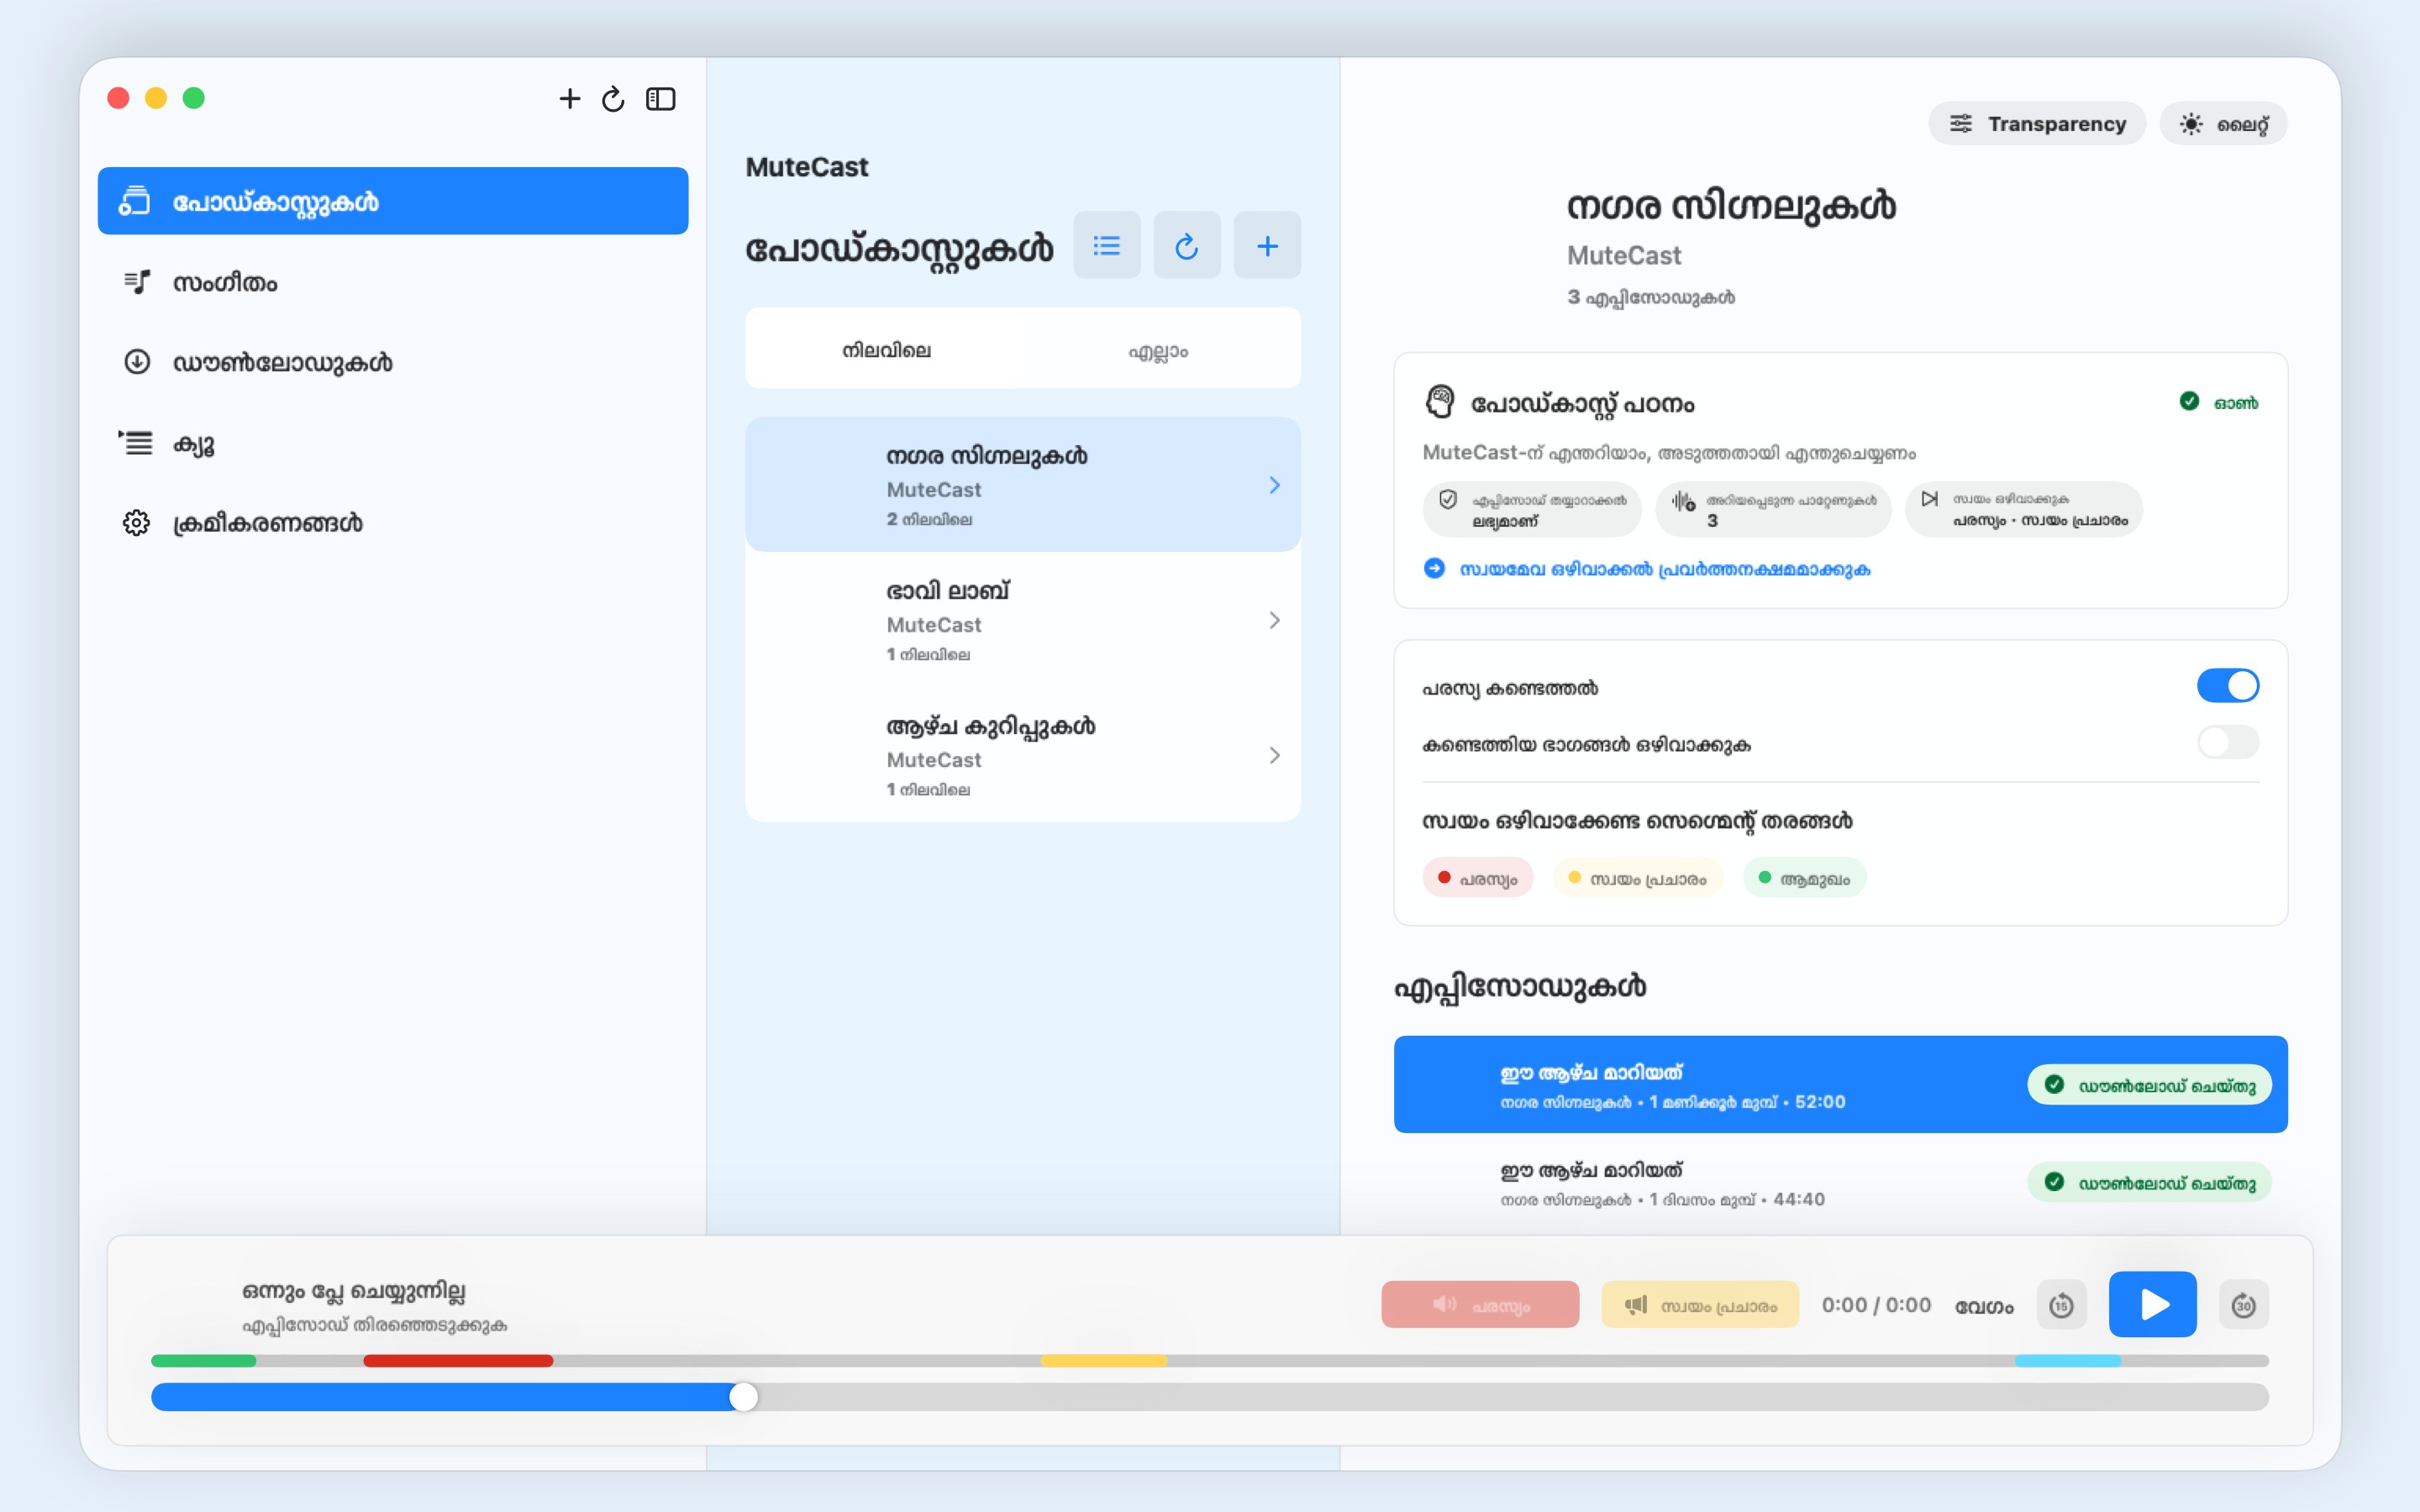Click the list view icon beside the podcasts heading
The image size is (2420, 1512).
tap(1107, 245)
